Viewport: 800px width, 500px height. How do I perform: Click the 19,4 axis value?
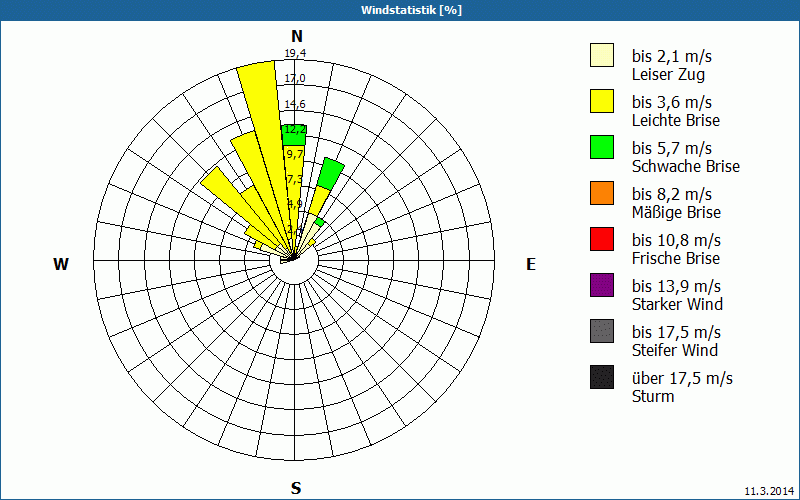(295, 53)
